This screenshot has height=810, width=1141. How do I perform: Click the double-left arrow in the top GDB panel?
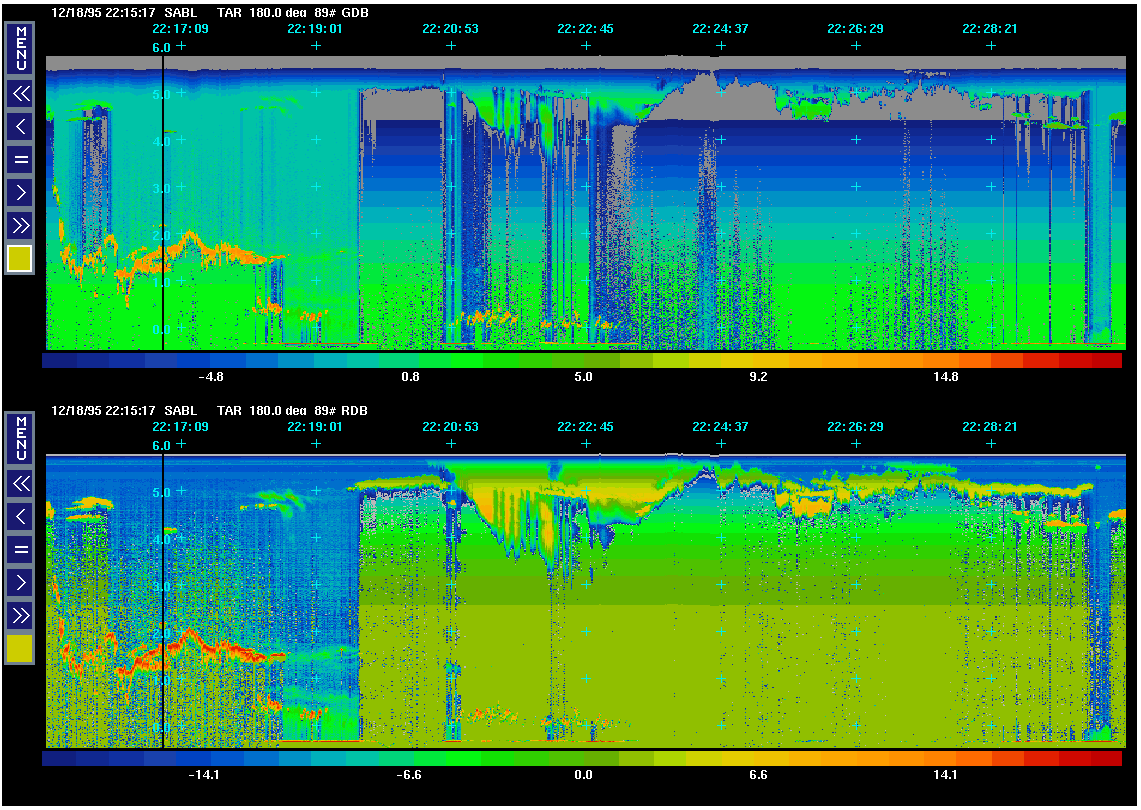coord(20,94)
